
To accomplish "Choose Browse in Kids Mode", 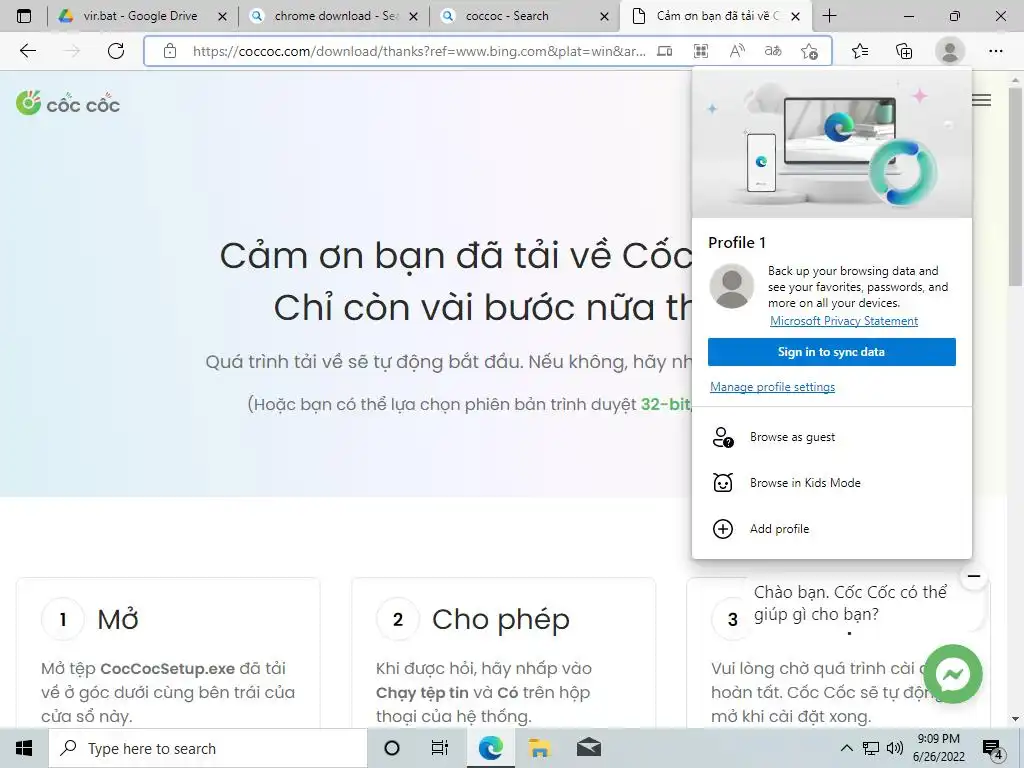I will [831, 483].
